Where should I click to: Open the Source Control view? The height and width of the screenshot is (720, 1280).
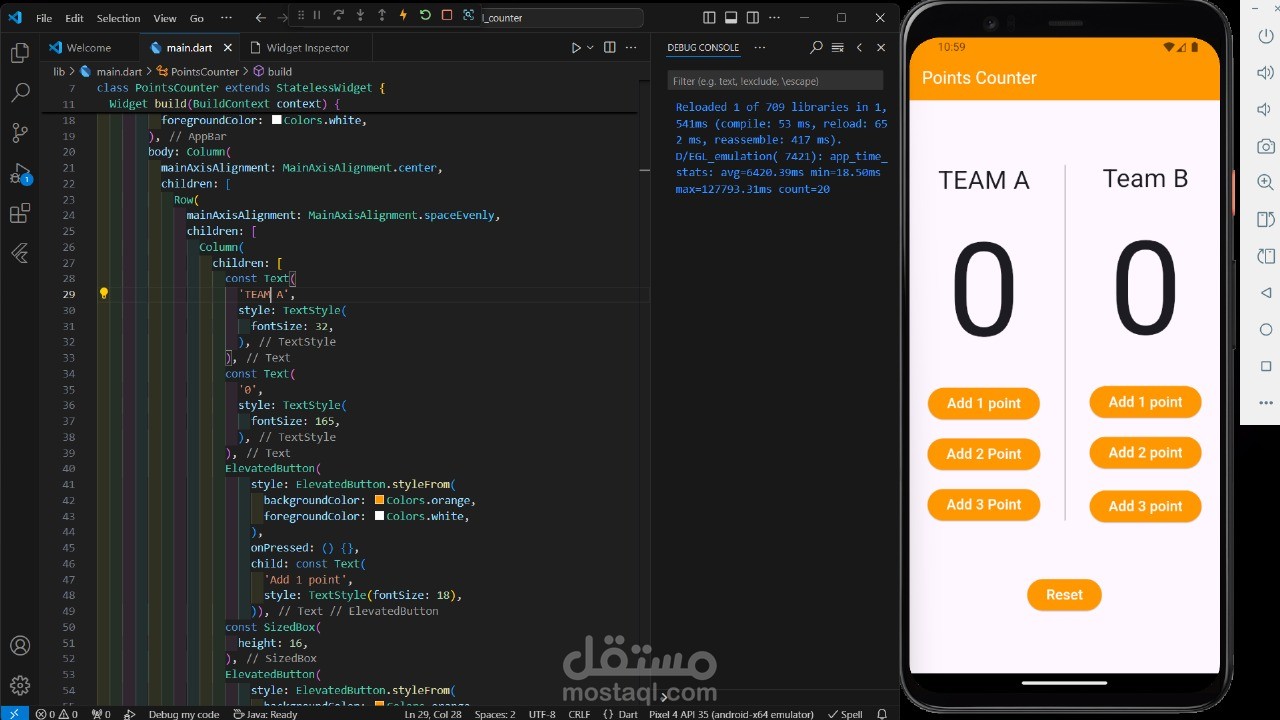pyautogui.click(x=20, y=133)
